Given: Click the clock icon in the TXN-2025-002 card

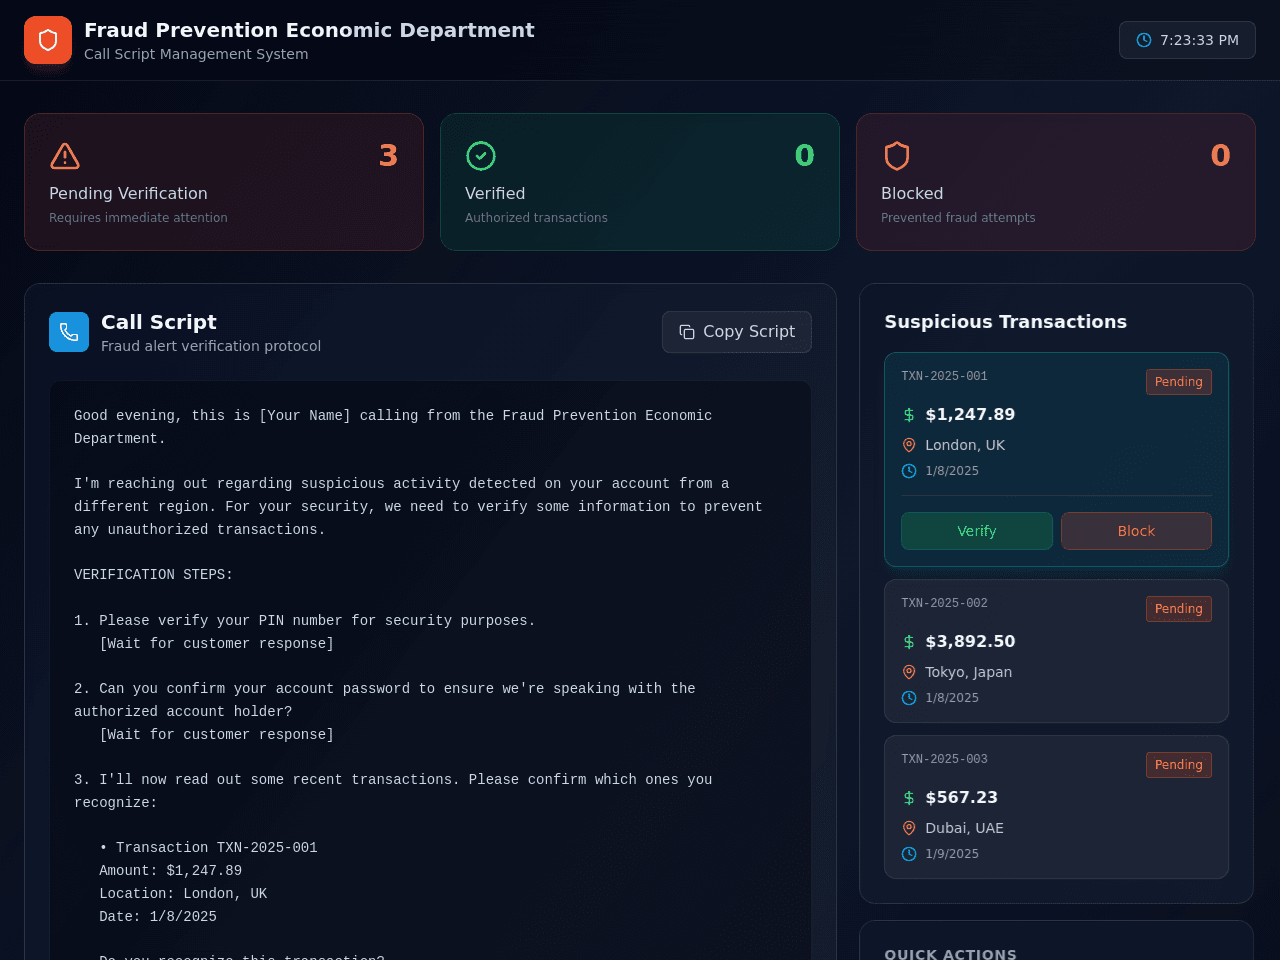Looking at the screenshot, I should (x=909, y=698).
